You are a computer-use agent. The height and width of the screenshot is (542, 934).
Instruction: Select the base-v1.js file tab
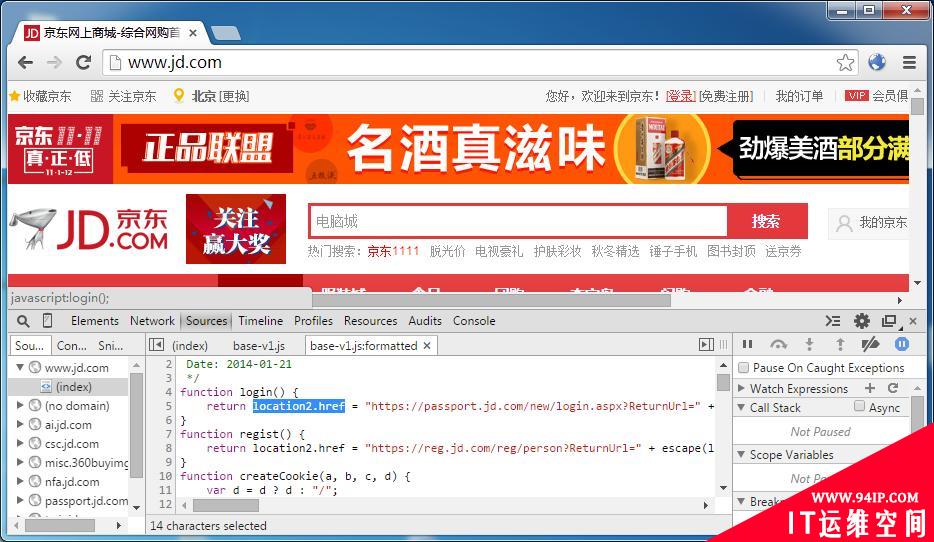[259, 345]
